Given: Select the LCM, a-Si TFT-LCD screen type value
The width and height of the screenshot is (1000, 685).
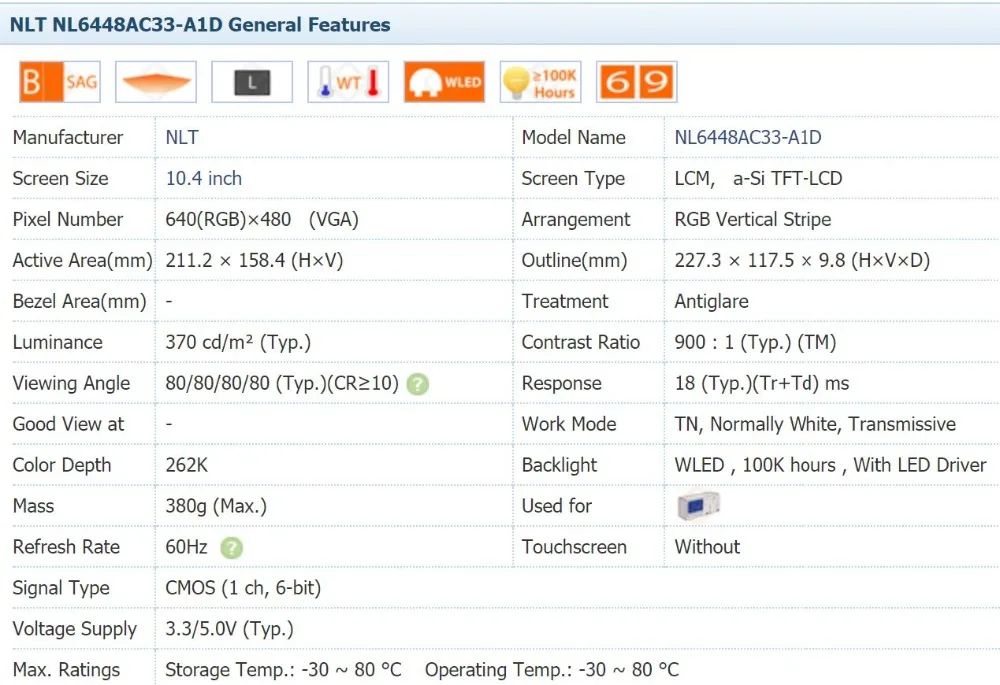Looking at the screenshot, I should pyautogui.click(x=758, y=179).
